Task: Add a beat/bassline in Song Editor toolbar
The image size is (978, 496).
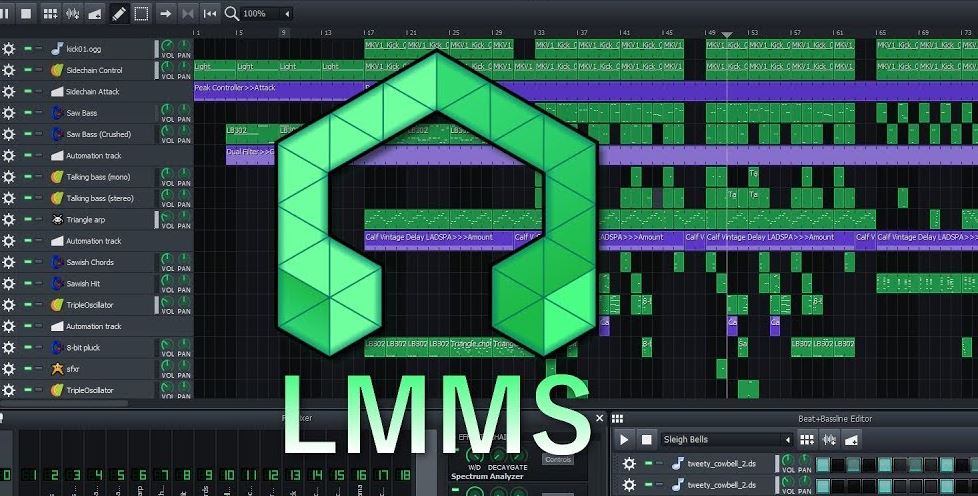Action: pyautogui.click(x=51, y=13)
